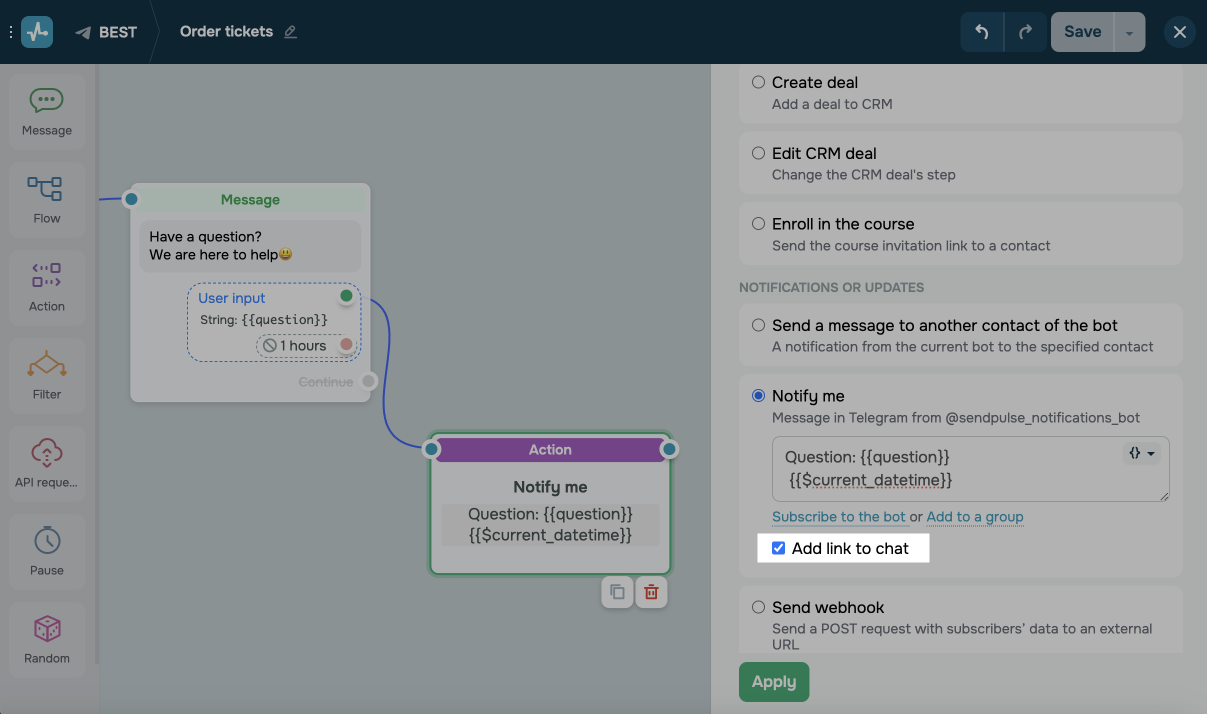Select the API request block
Screen dimensions: 1207x714
click(47, 463)
